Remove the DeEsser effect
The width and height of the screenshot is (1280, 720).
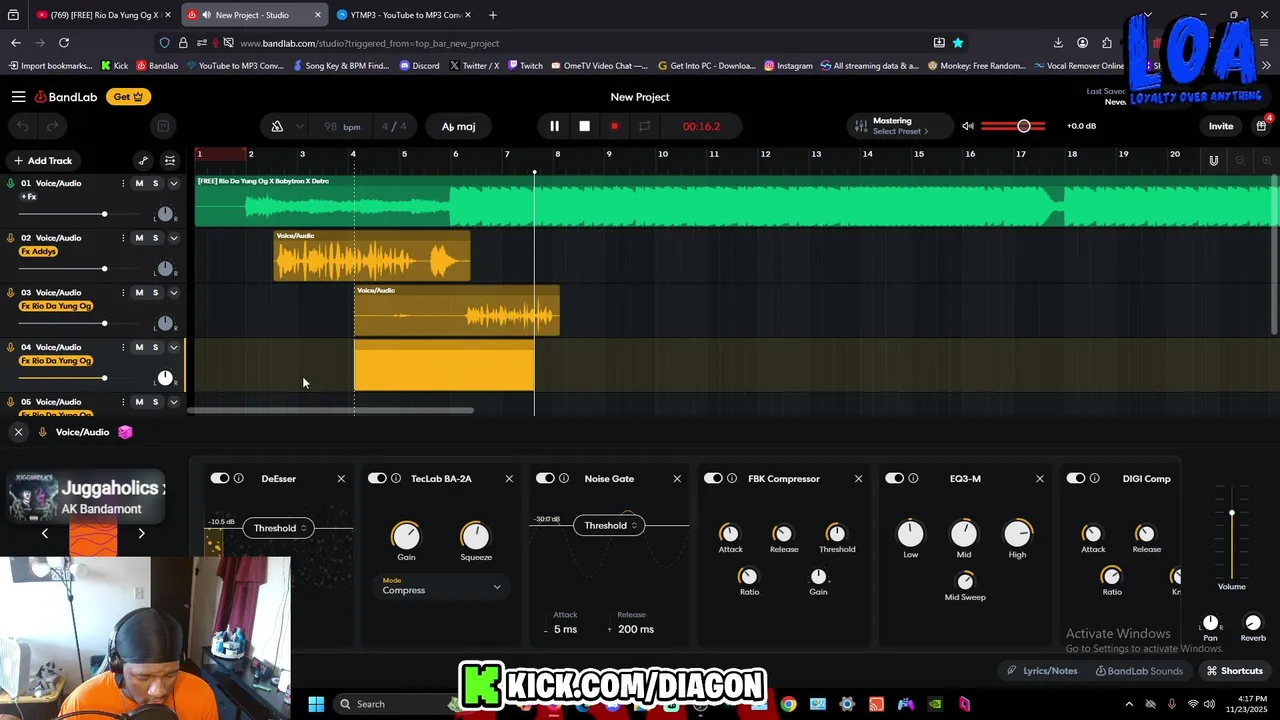(x=341, y=478)
